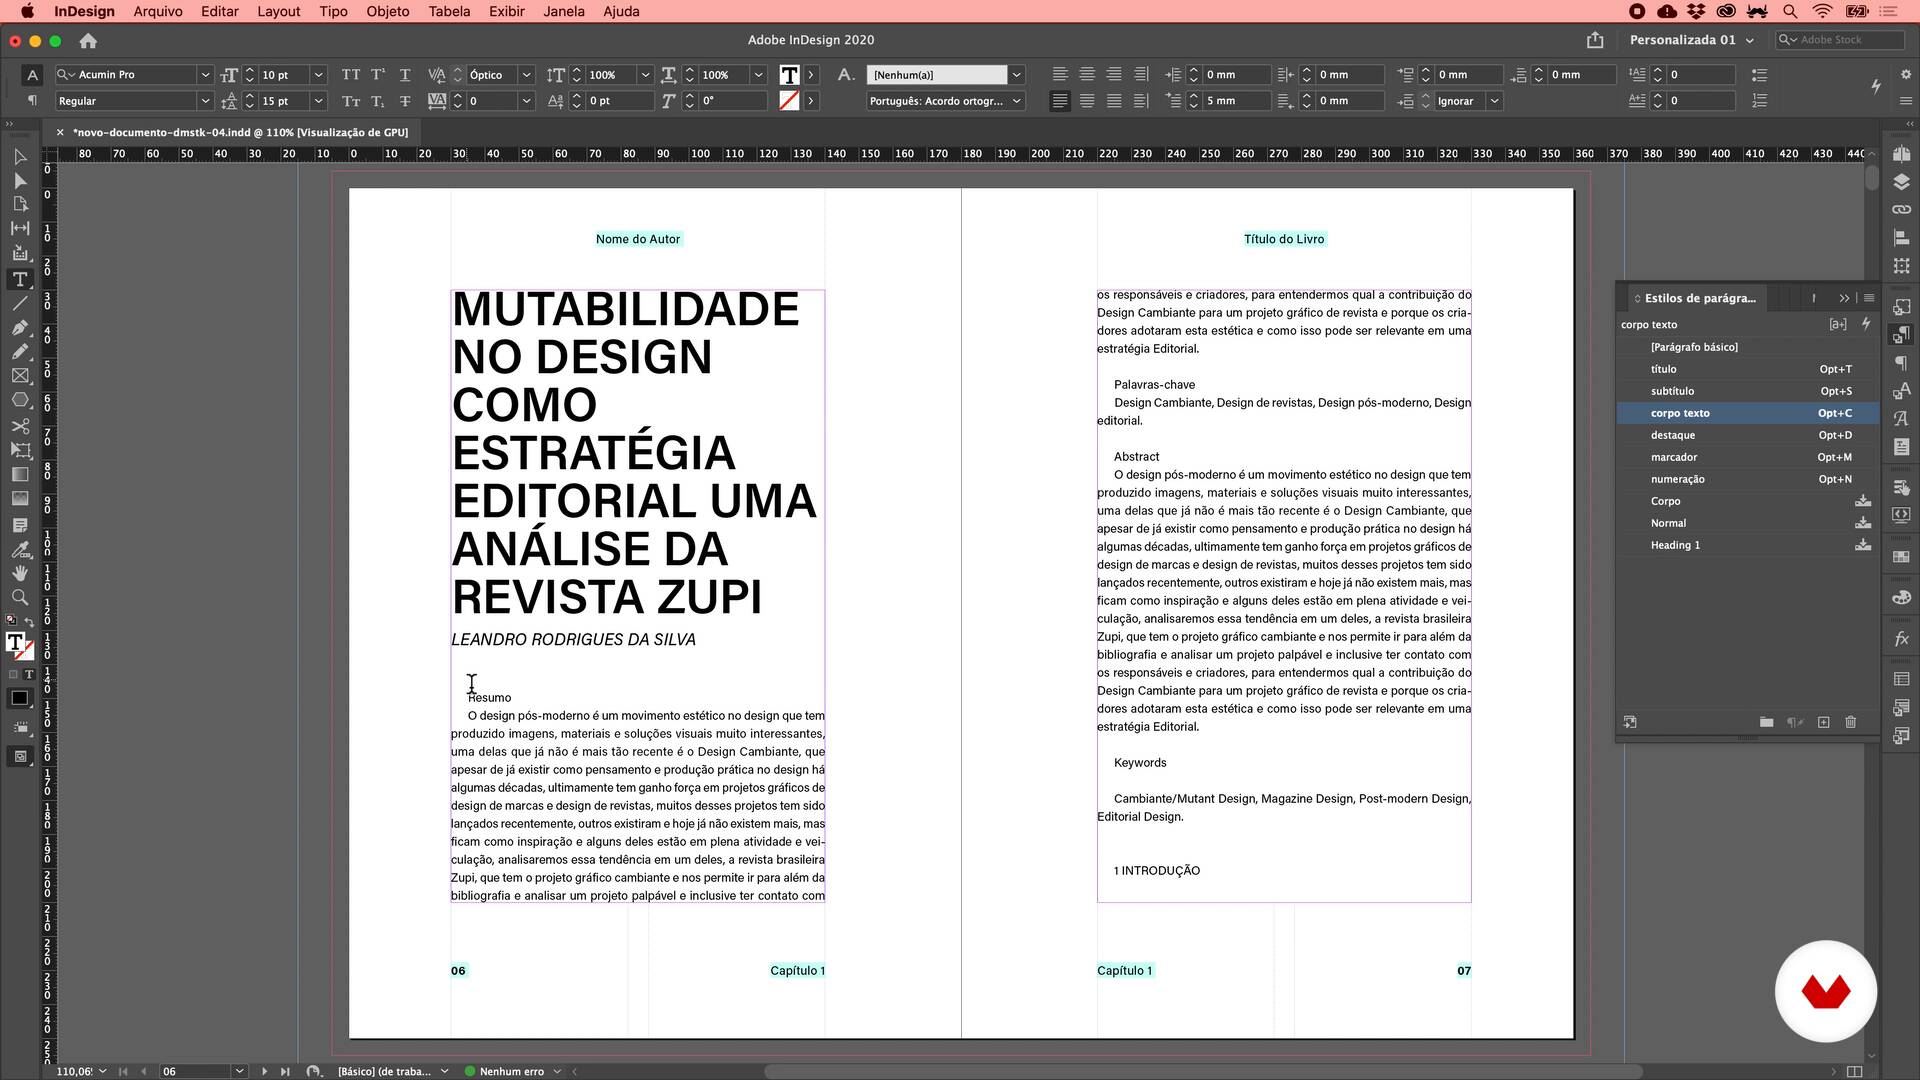Click character fill color swatch
This screenshot has width=1920, height=1080.
coord(789,75)
